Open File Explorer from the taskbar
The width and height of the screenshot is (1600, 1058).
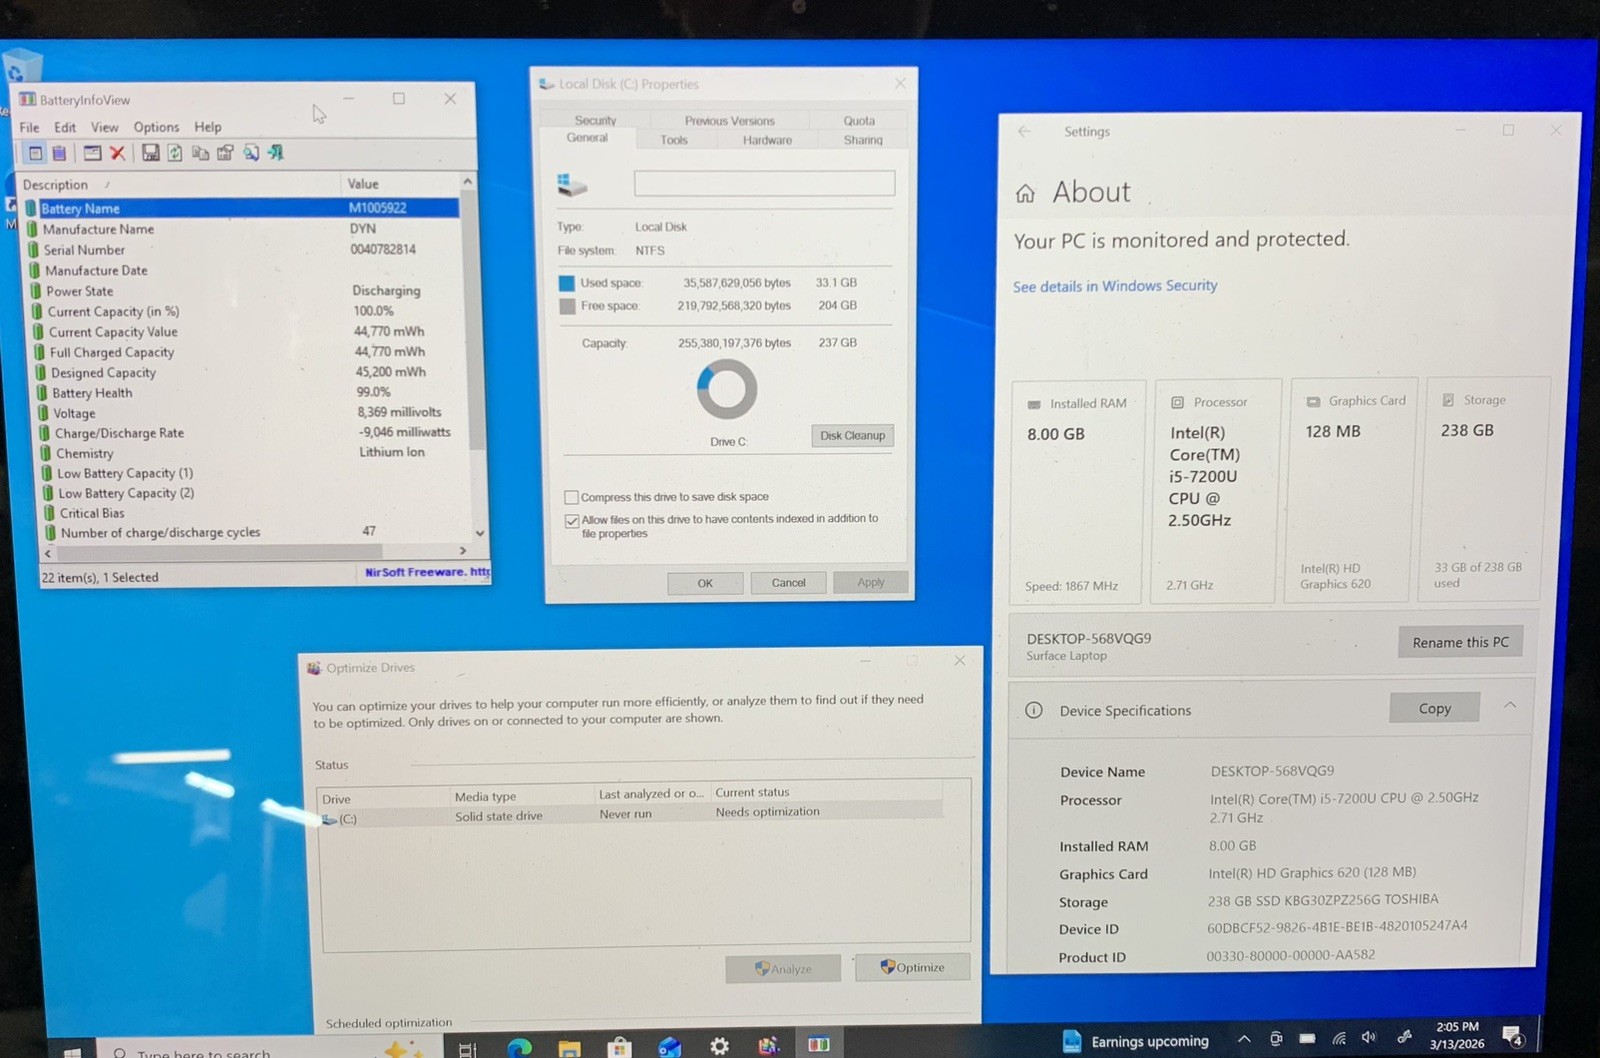click(x=569, y=1047)
